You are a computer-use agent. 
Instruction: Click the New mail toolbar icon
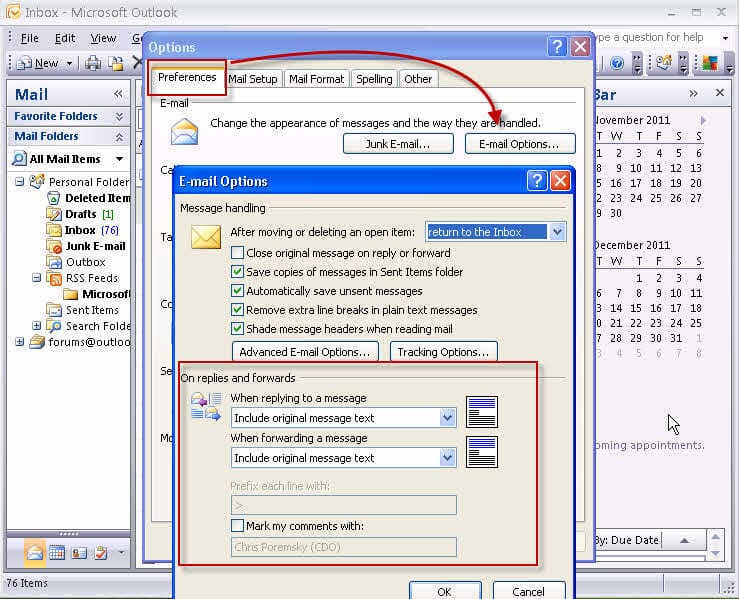25,63
